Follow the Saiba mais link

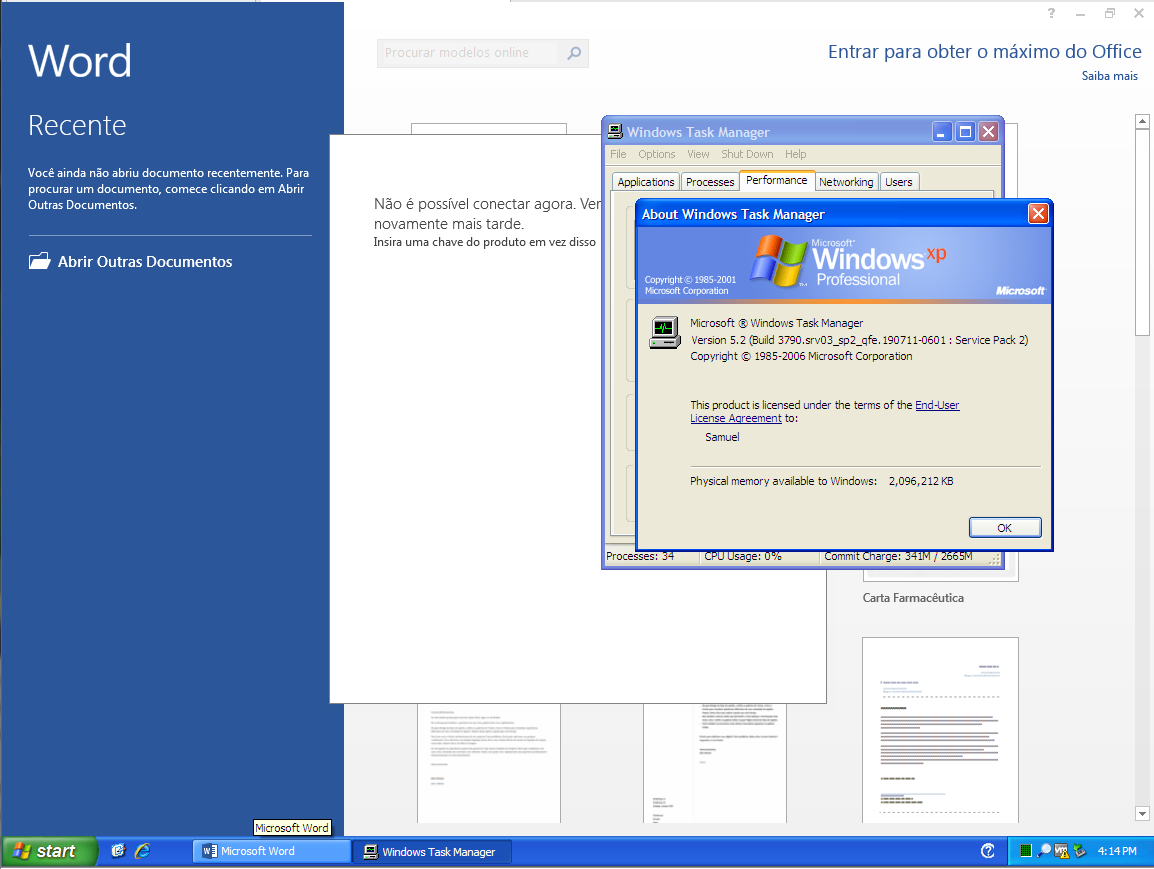point(1109,76)
